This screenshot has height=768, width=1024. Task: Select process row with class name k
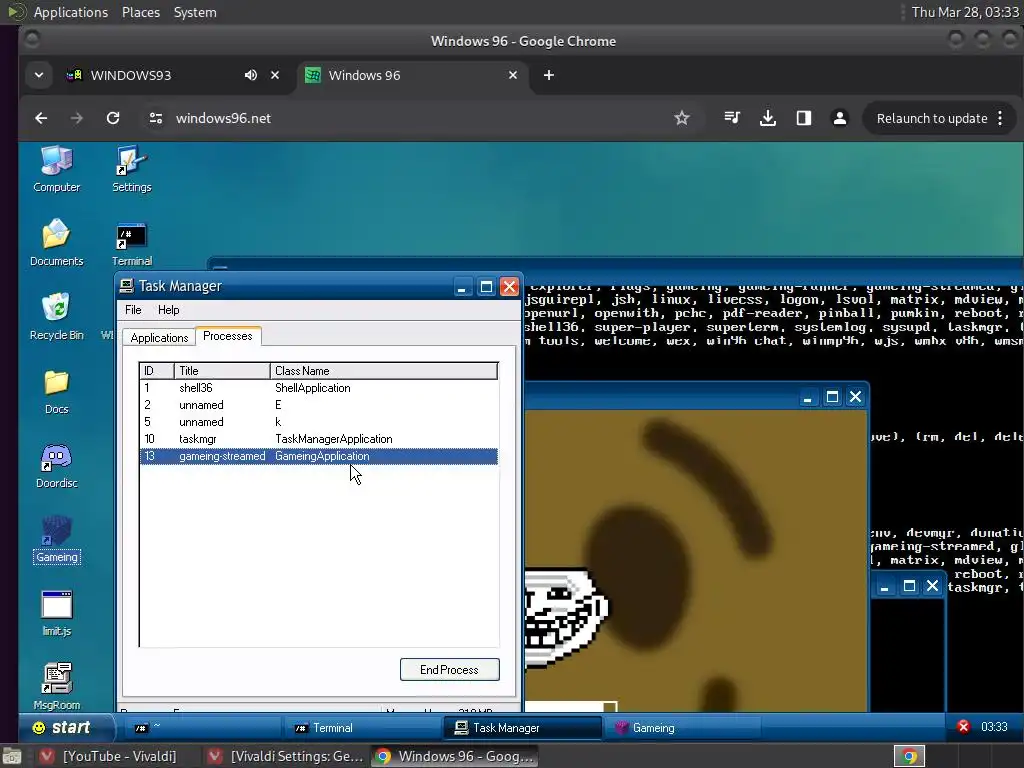[x=319, y=422]
